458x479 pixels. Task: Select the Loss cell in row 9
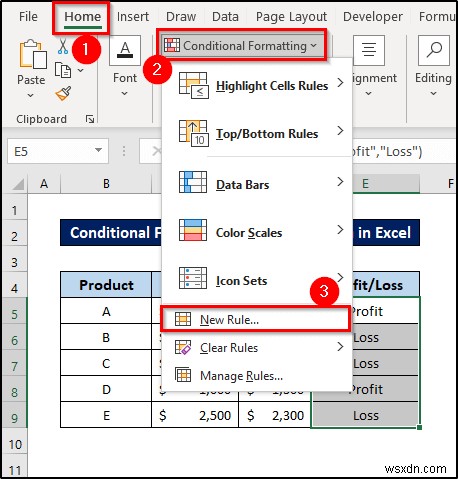(x=366, y=415)
